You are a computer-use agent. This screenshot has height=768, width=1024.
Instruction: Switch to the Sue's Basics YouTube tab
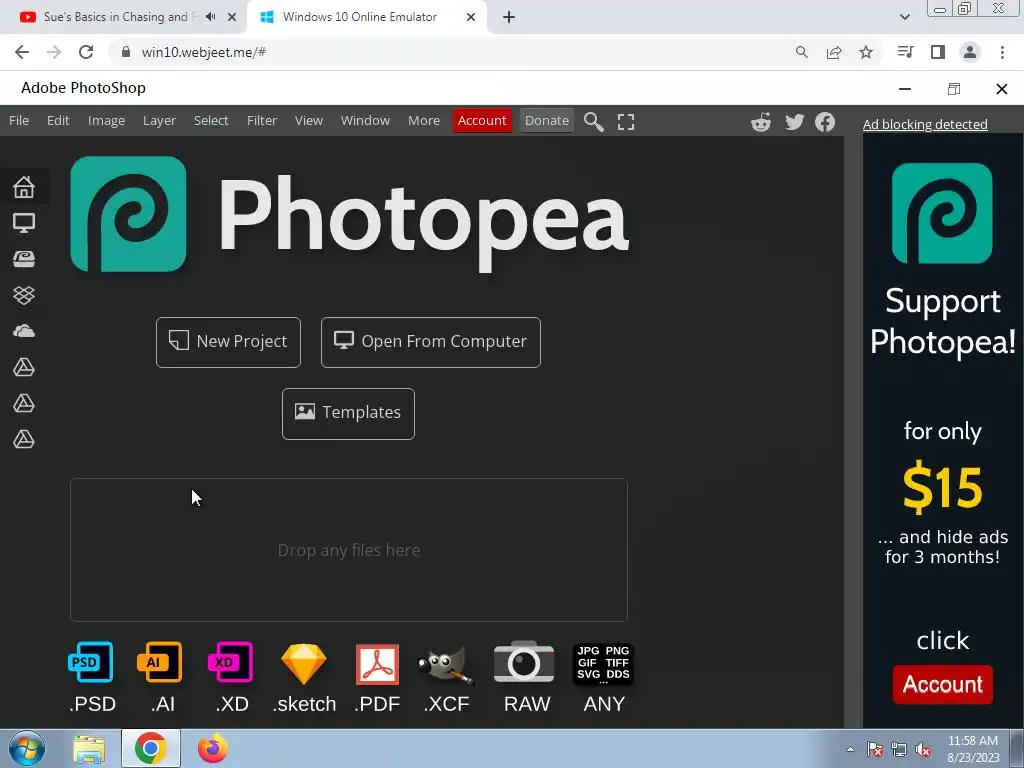[x=123, y=17]
